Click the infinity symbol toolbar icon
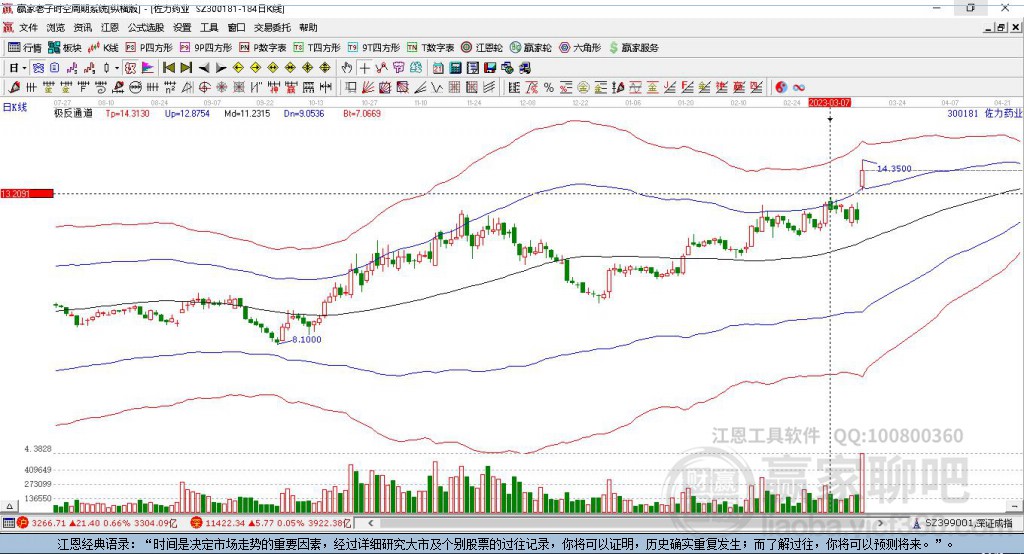This screenshot has width=1024, height=554. pos(799,88)
